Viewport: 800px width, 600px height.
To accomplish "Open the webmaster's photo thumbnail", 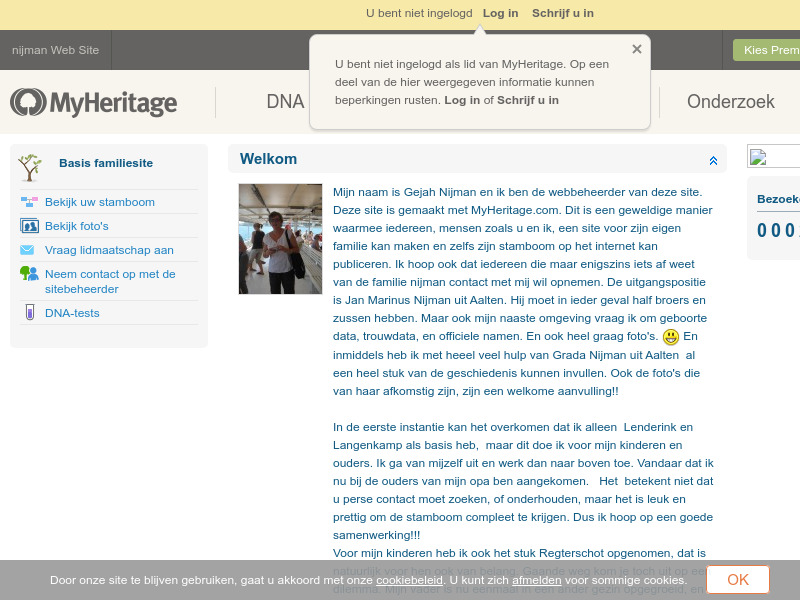I will [x=280, y=238].
